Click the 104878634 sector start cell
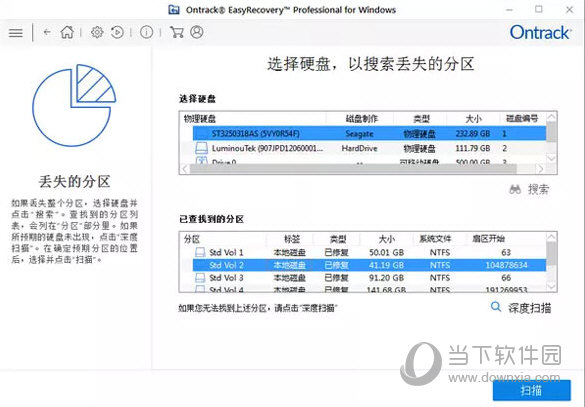Viewport: 585px width, 407px height. [x=506, y=265]
